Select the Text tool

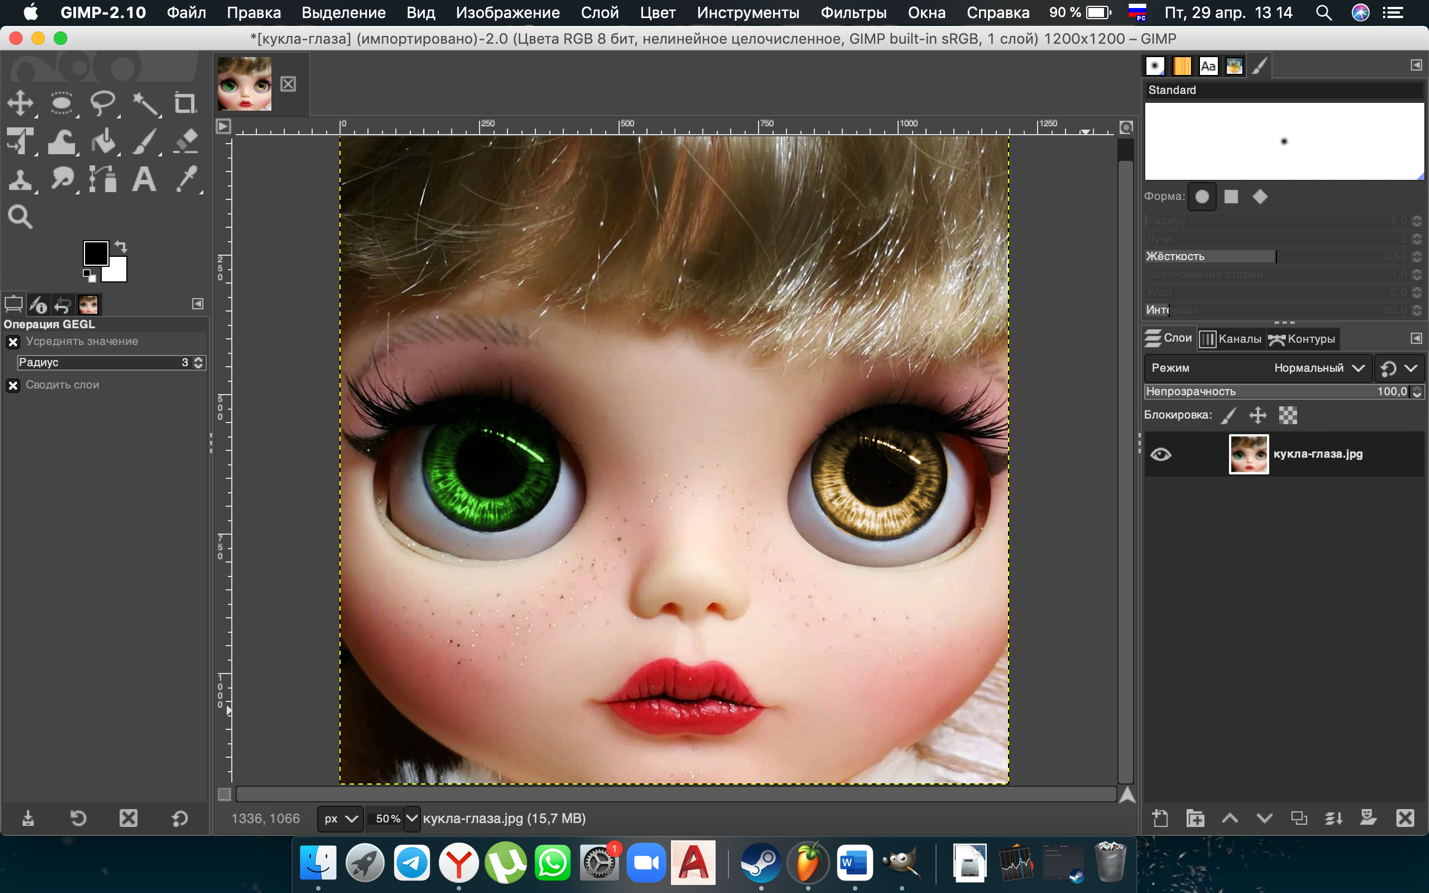145,180
